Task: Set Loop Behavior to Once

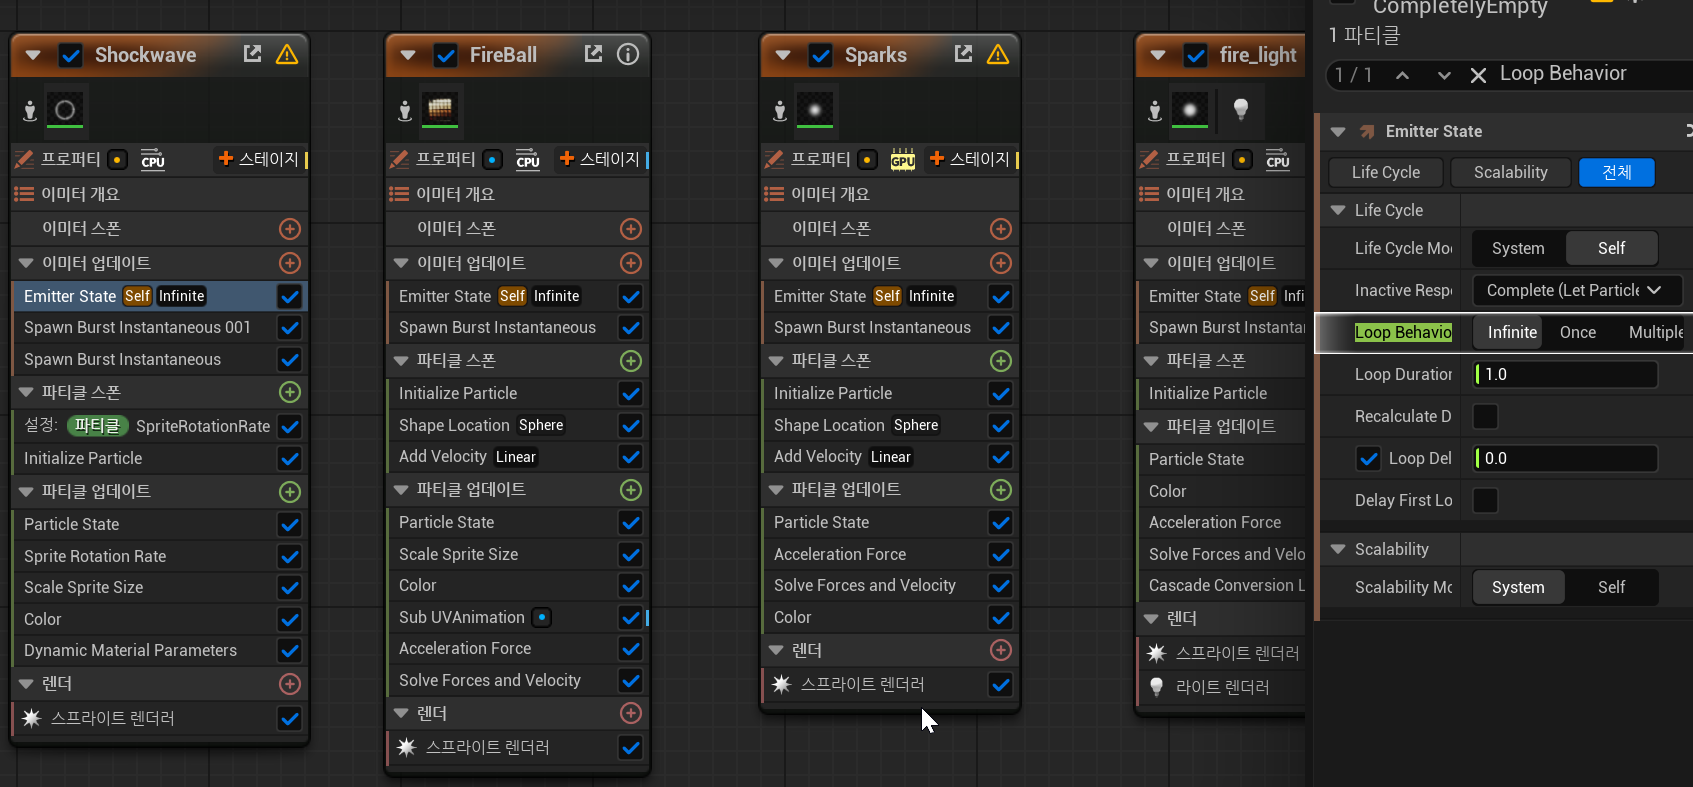Action: (x=1578, y=332)
